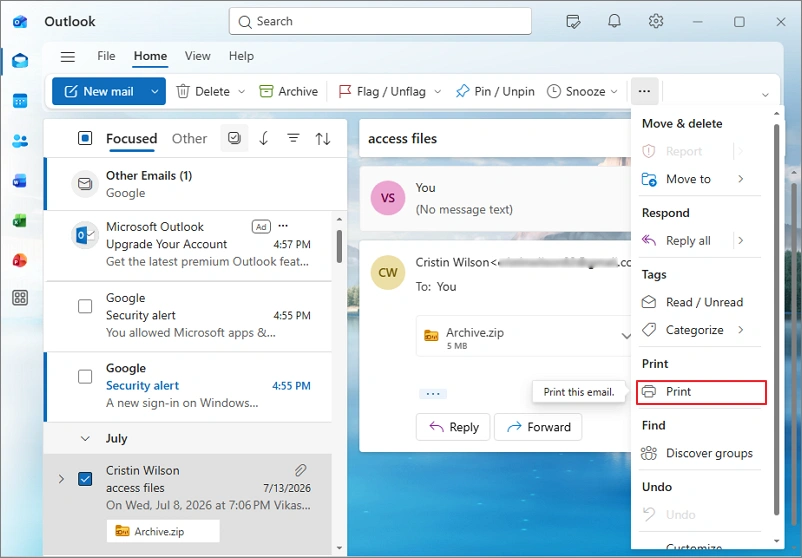This screenshot has width=802, height=558.
Task: Switch to the Other inbox tab
Action: pos(189,139)
